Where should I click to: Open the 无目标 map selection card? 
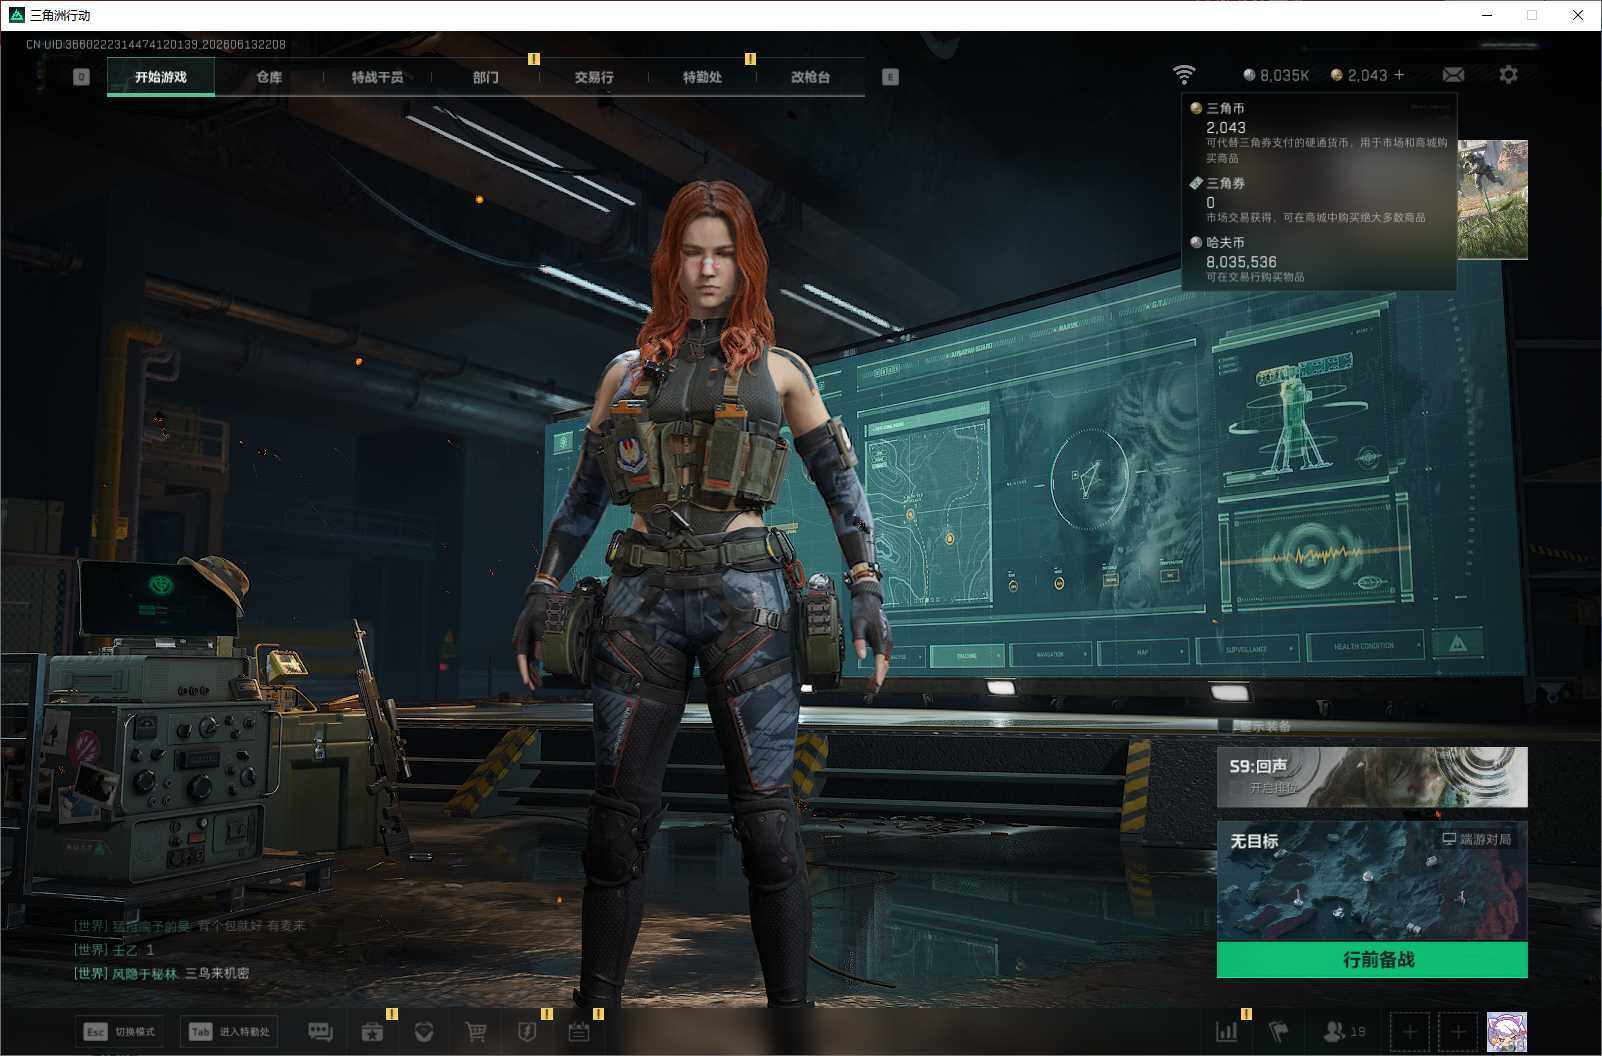click(x=1372, y=882)
